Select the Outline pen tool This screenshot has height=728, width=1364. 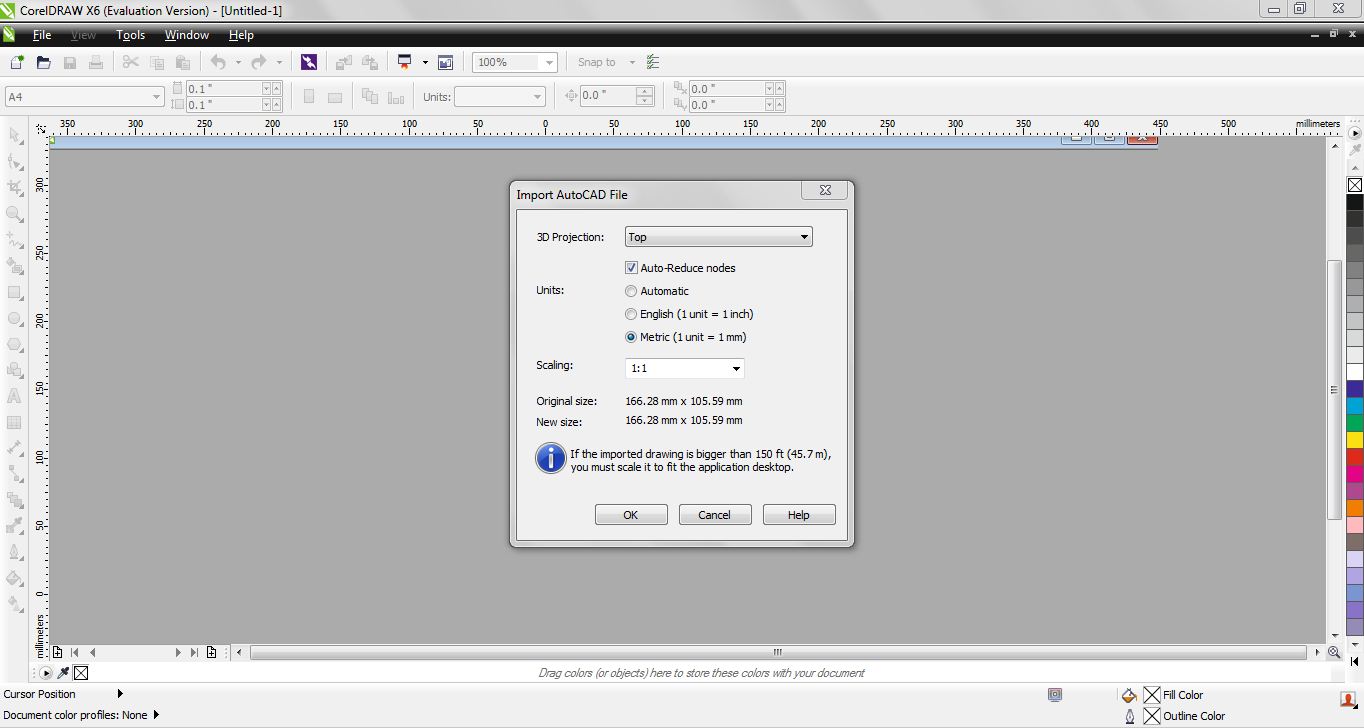click(x=15, y=552)
